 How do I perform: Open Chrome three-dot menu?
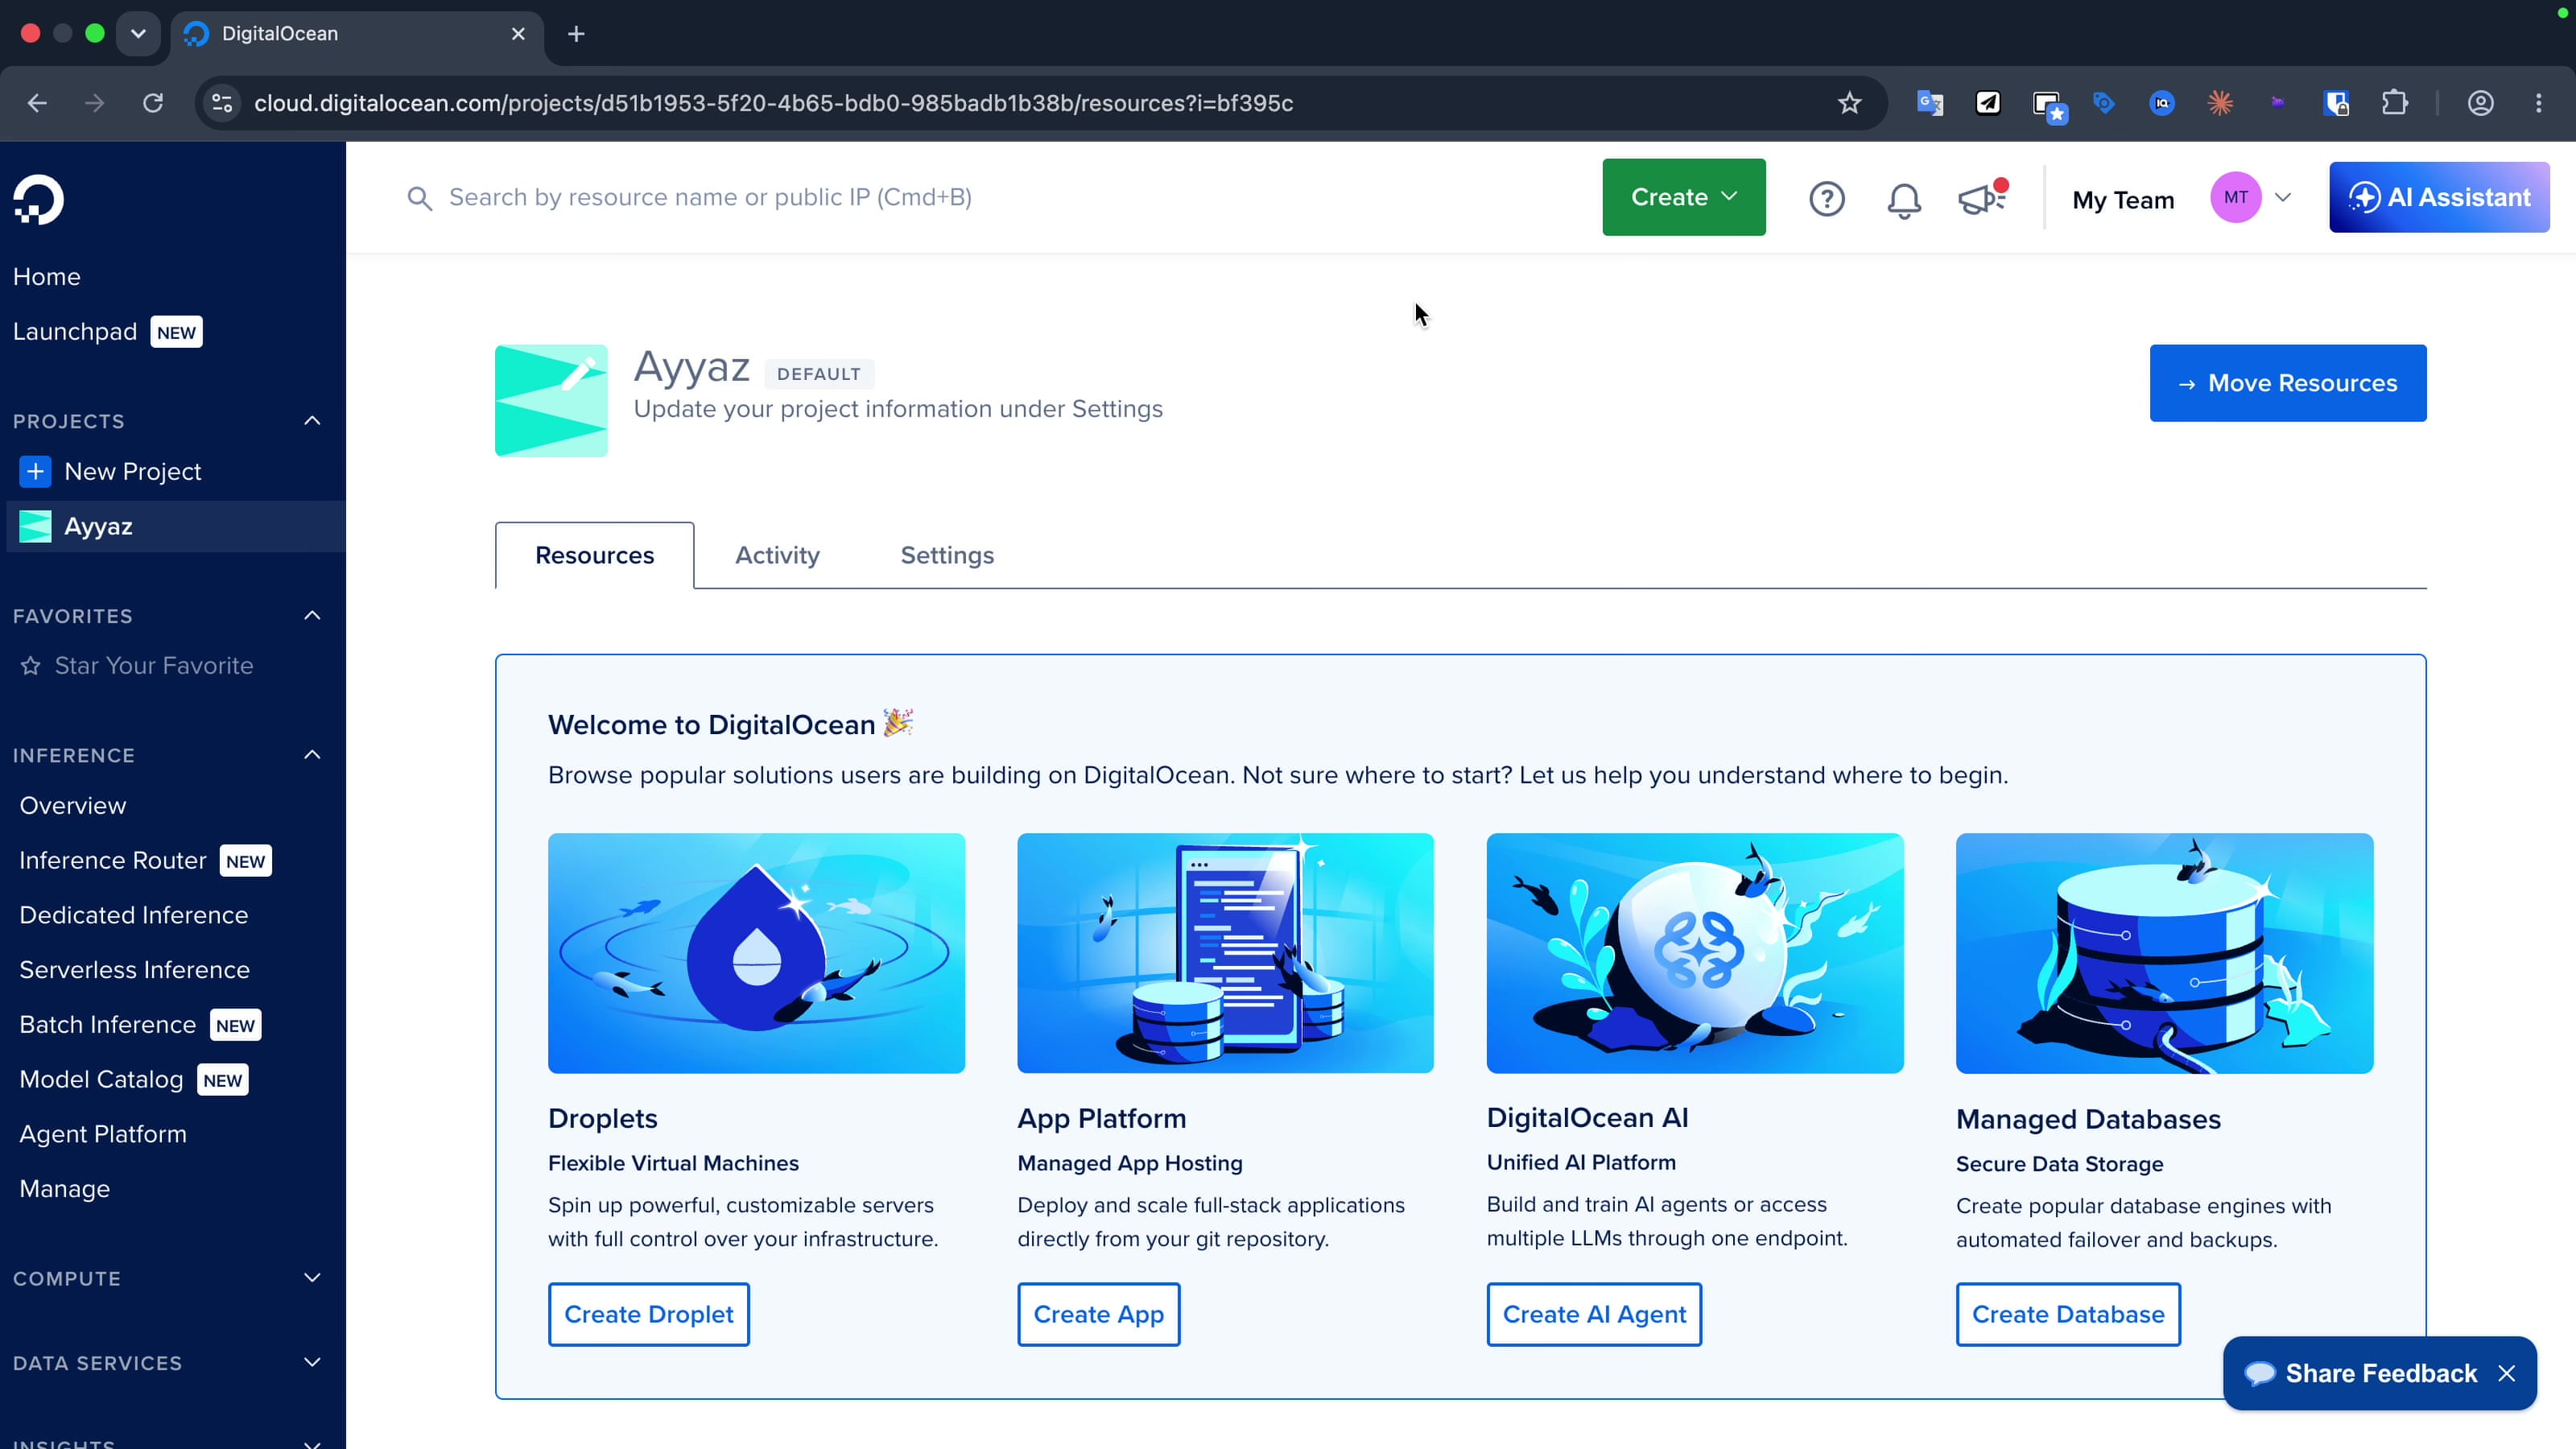[x=2538, y=103]
